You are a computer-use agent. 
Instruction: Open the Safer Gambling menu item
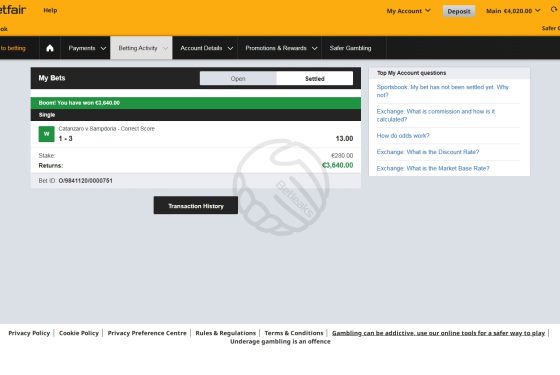350,48
